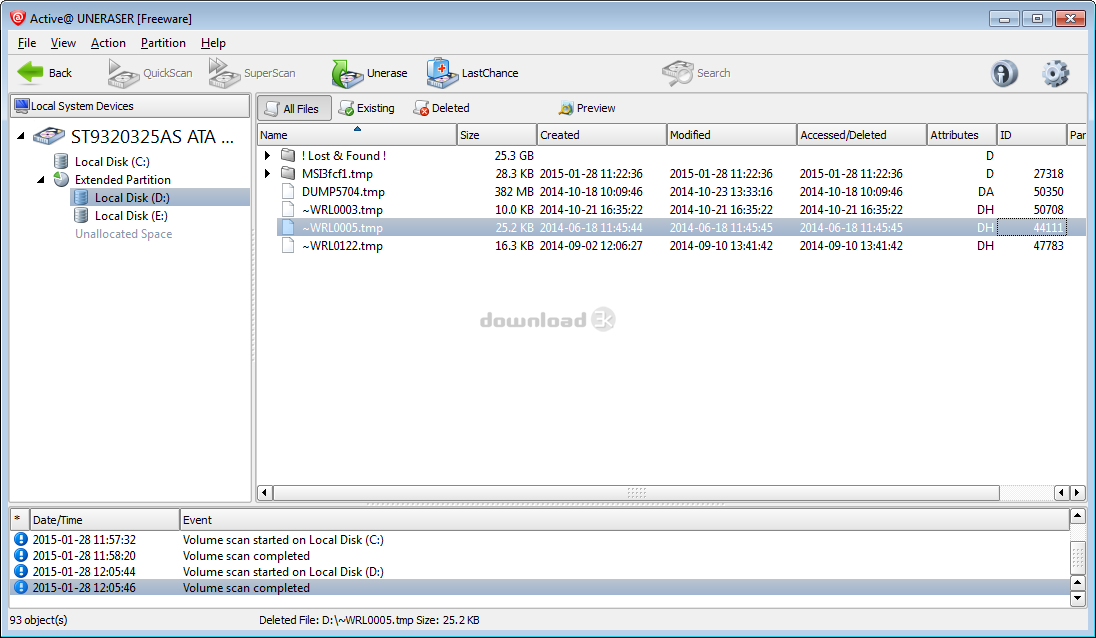Sort by ID column header
The width and height of the screenshot is (1096, 638).
[x=1032, y=135]
